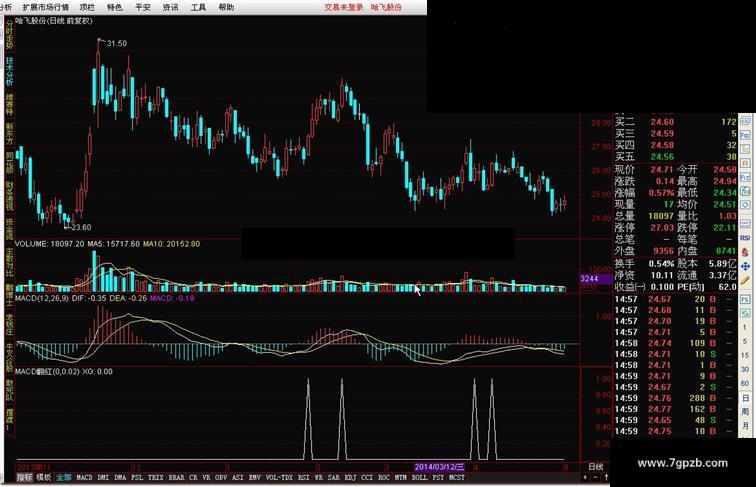Image resolution: width=756 pixels, height=487 pixels.
Task: Open the 特色 menu
Action: (114, 7)
